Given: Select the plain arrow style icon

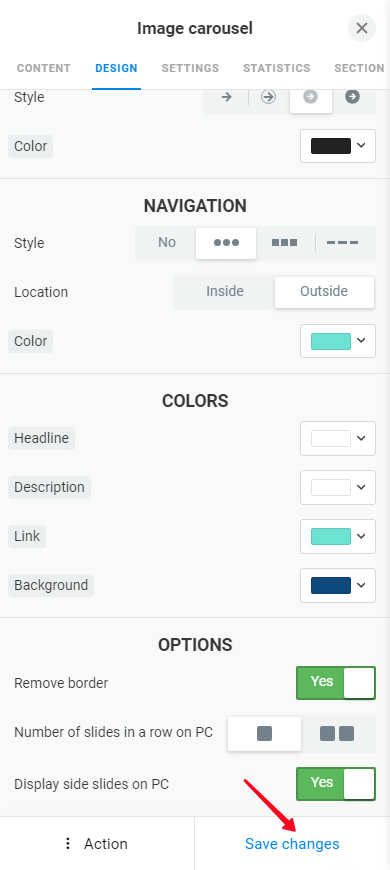Looking at the screenshot, I should [x=226, y=97].
